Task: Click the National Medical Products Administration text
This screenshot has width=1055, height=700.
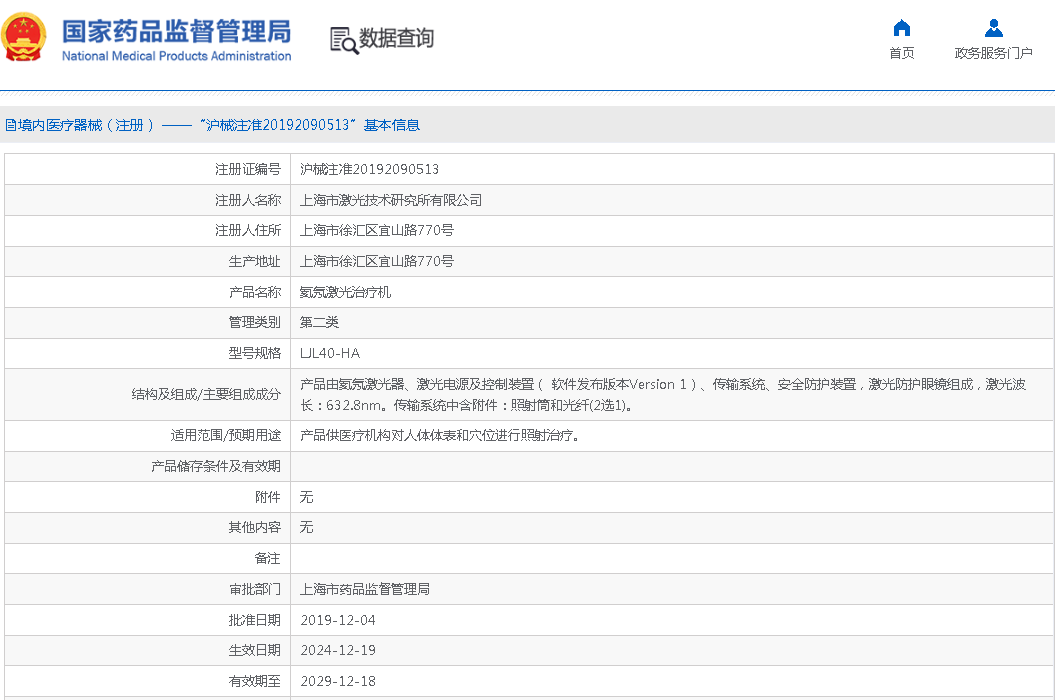Action: pyautogui.click(x=176, y=57)
